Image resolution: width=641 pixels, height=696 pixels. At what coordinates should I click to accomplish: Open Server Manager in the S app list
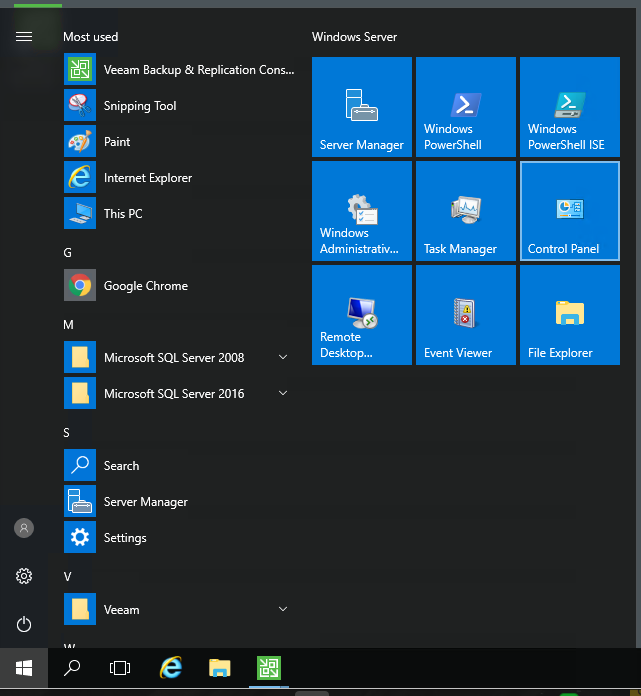tap(179, 501)
